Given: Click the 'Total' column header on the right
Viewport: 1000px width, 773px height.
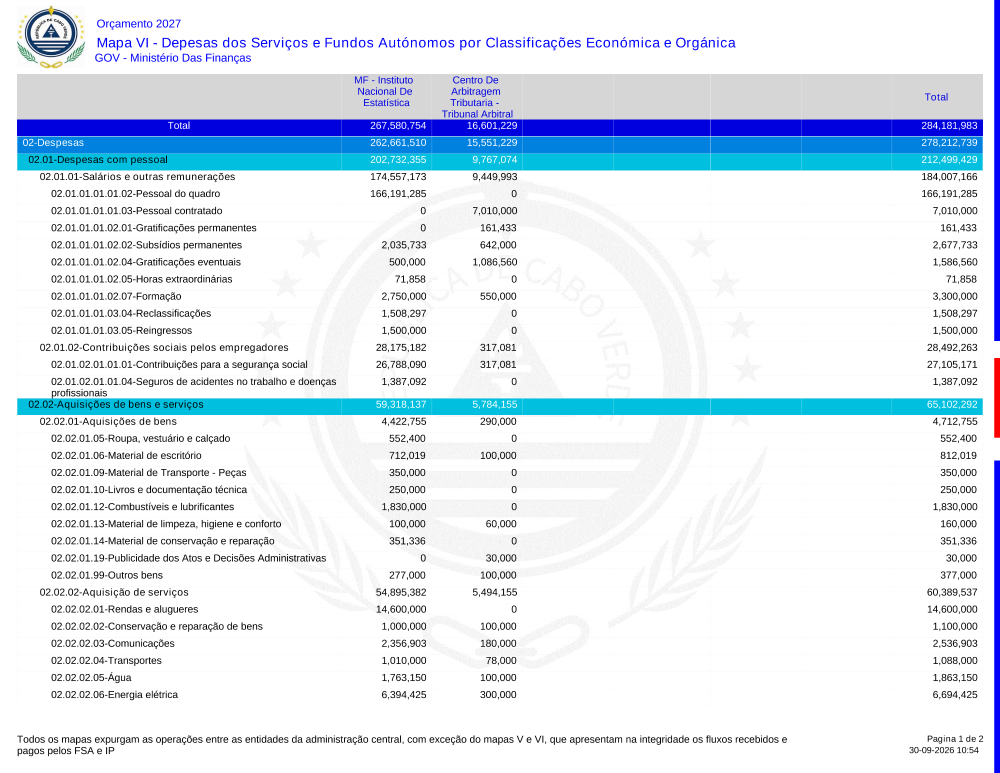Looking at the screenshot, I should [936, 97].
